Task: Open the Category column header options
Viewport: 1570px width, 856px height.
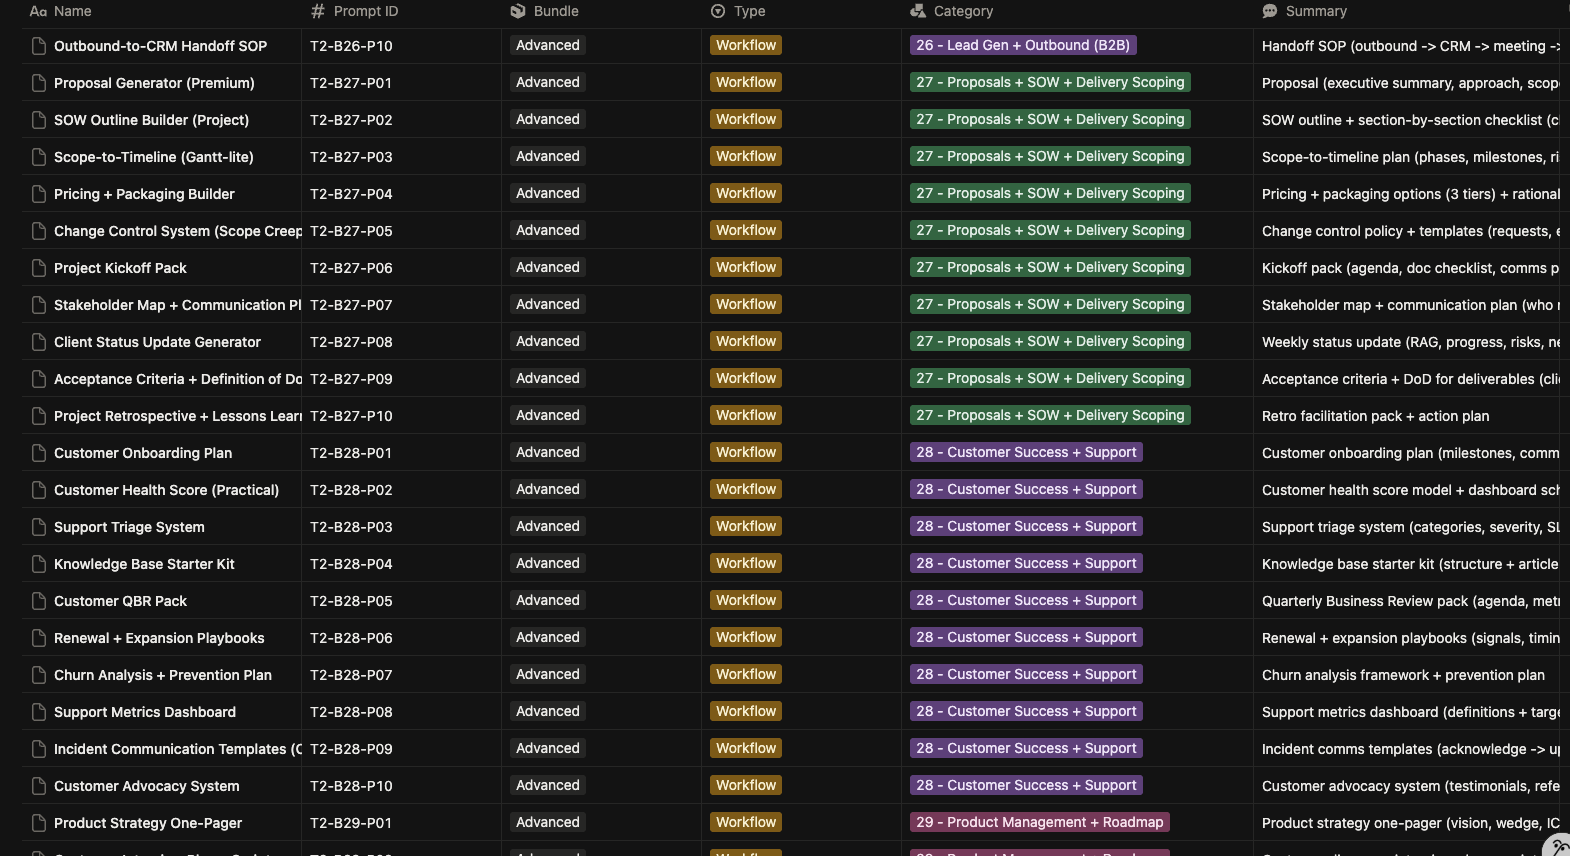Action: [963, 11]
